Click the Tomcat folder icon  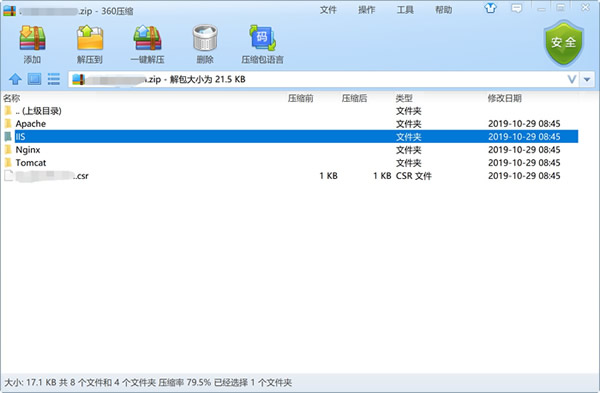point(8,162)
